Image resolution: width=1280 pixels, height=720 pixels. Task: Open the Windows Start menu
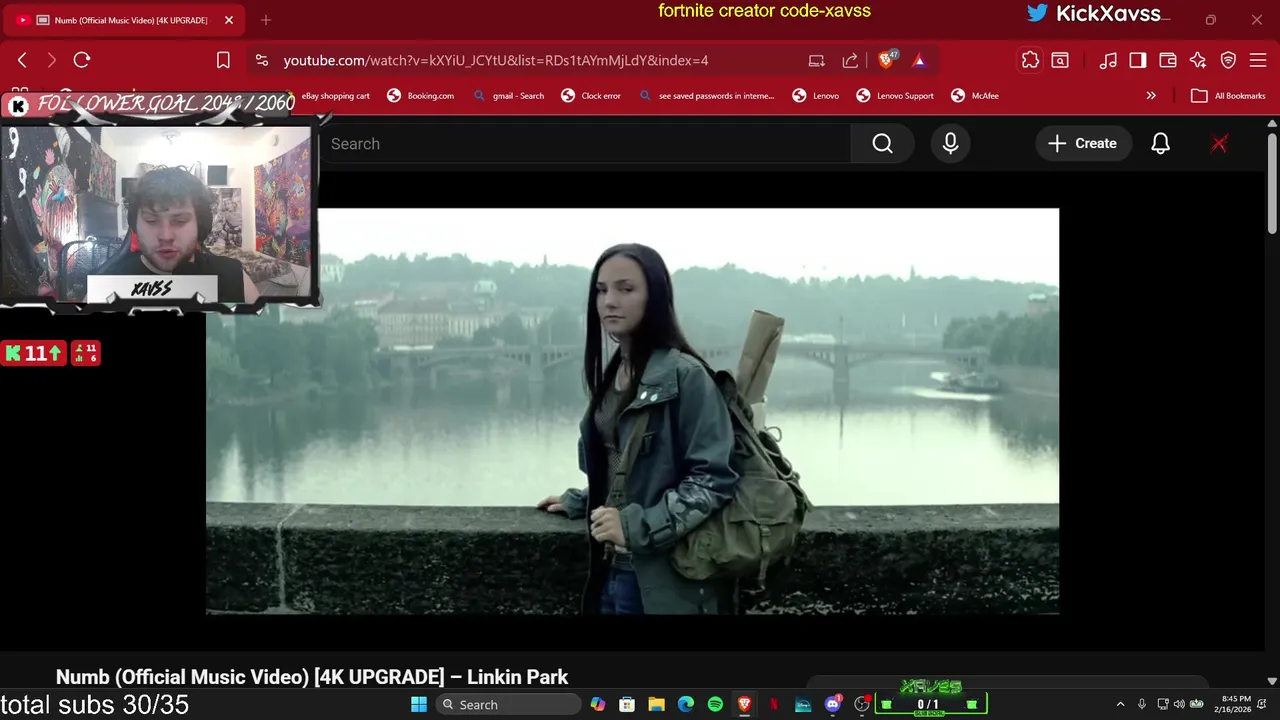click(x=418, y=705)
